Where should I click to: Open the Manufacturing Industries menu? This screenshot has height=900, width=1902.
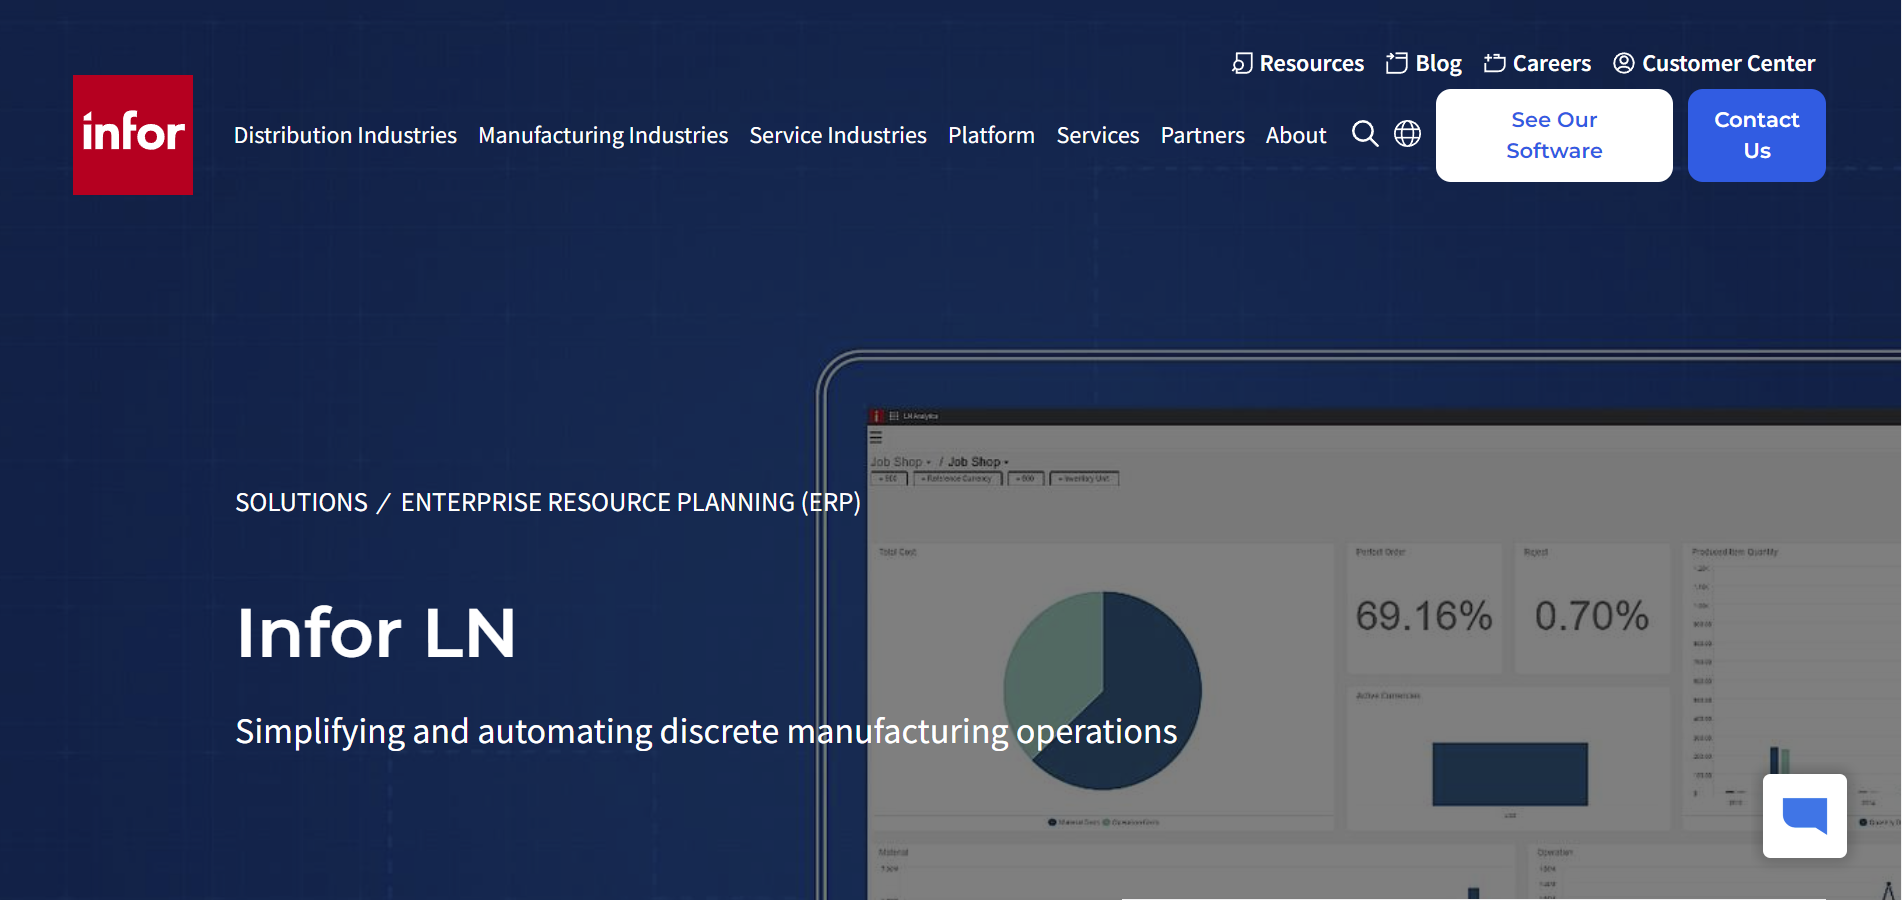coord(603,135)
